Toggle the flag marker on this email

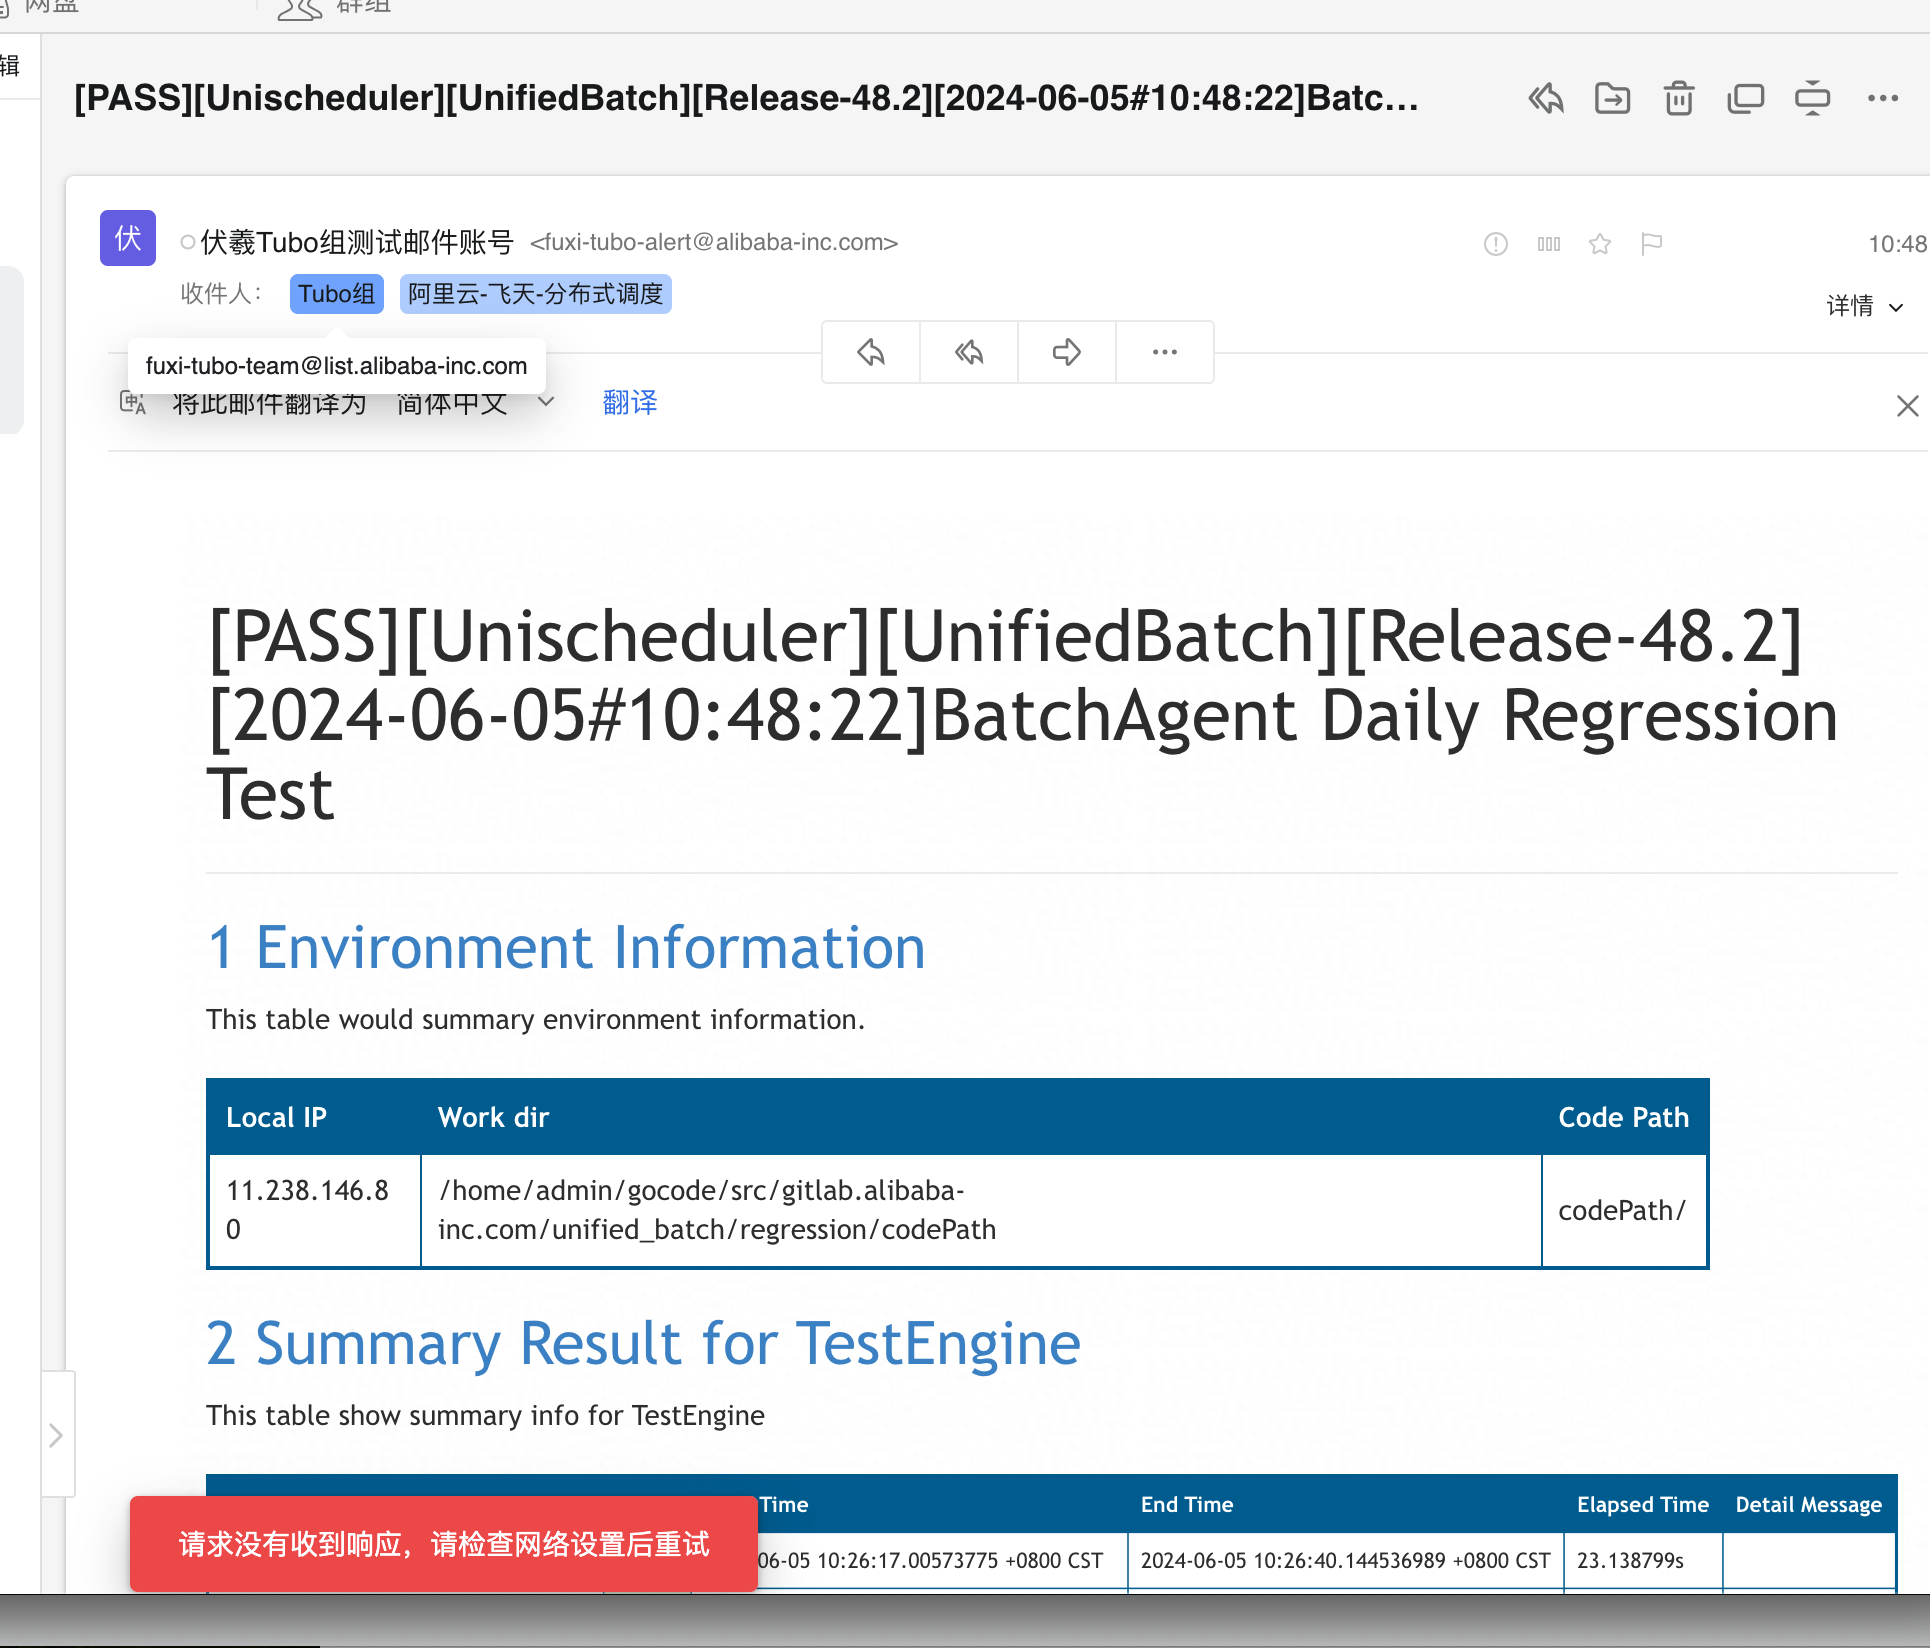(x=1652, y=244)
